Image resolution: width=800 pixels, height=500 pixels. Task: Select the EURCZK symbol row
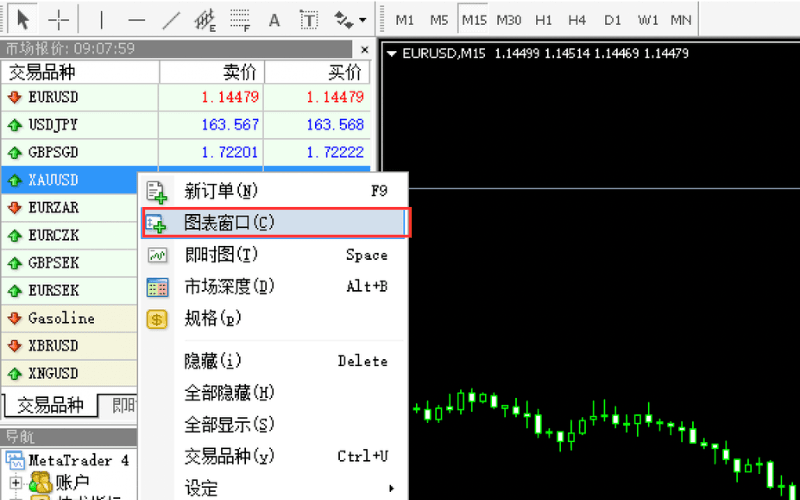(x=70, y=235)
